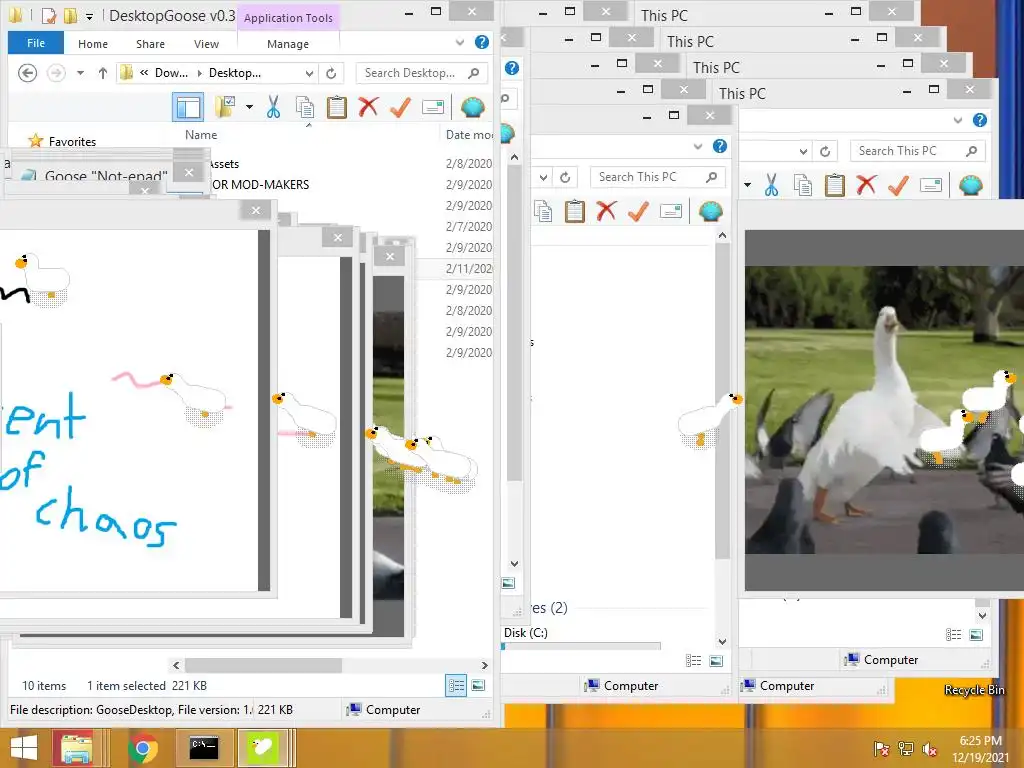Click the right arrow of DesktopGoose horizontal scrollbar

coord(485,665)
